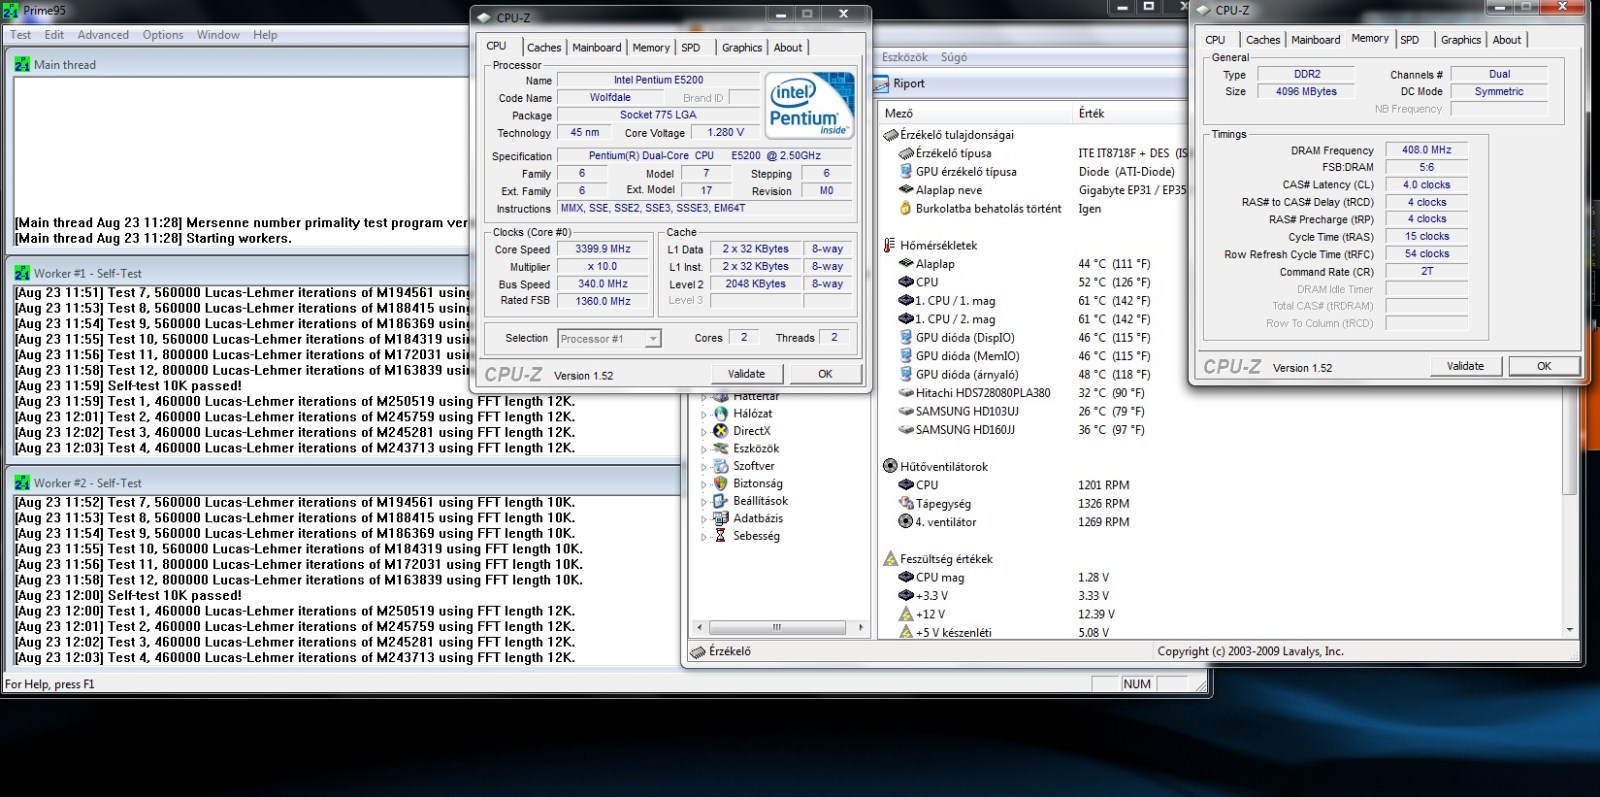Open the Window menu in Prime95
Image resolution: width=1600 pixels, height=797 pixels.
point(218,35)
